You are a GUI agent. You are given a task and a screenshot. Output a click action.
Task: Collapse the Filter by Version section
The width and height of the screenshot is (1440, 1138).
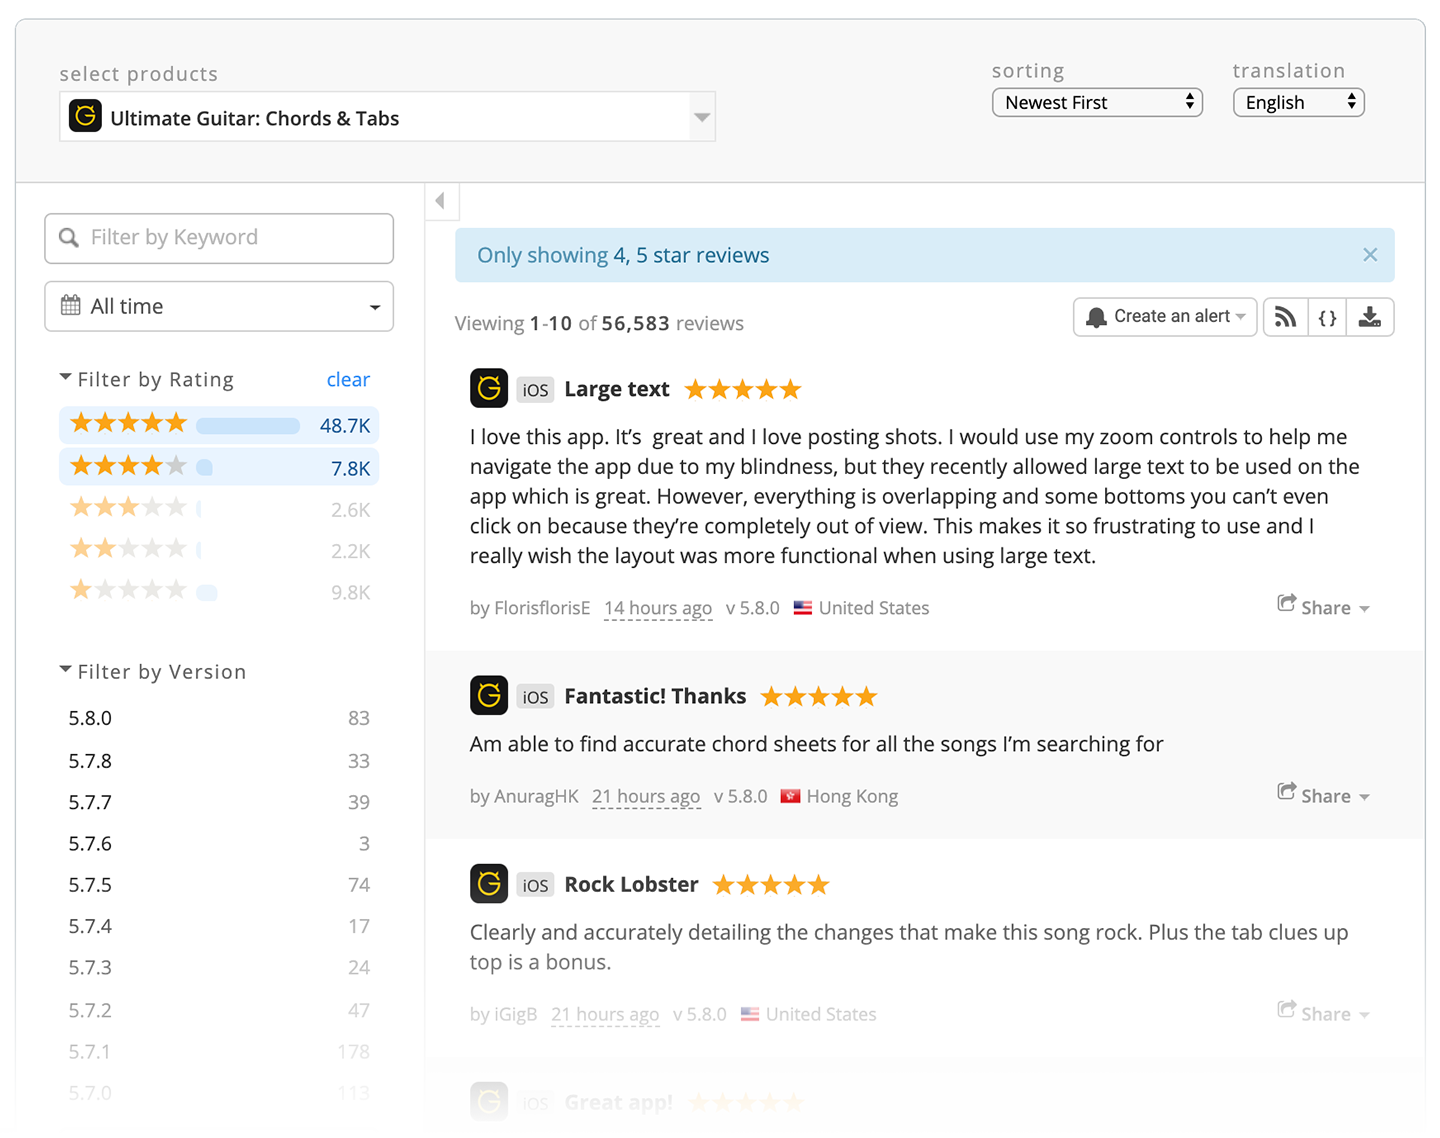[65, 669]
